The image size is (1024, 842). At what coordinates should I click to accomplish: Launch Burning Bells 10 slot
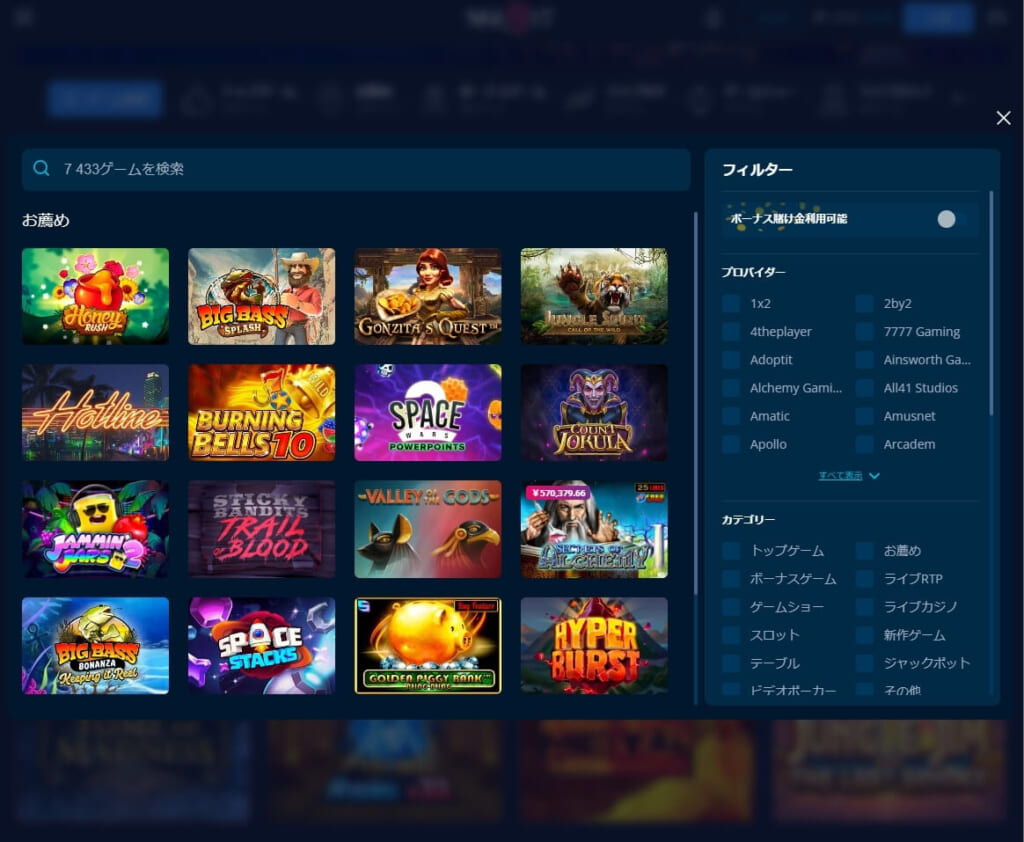tap(261, 412)
